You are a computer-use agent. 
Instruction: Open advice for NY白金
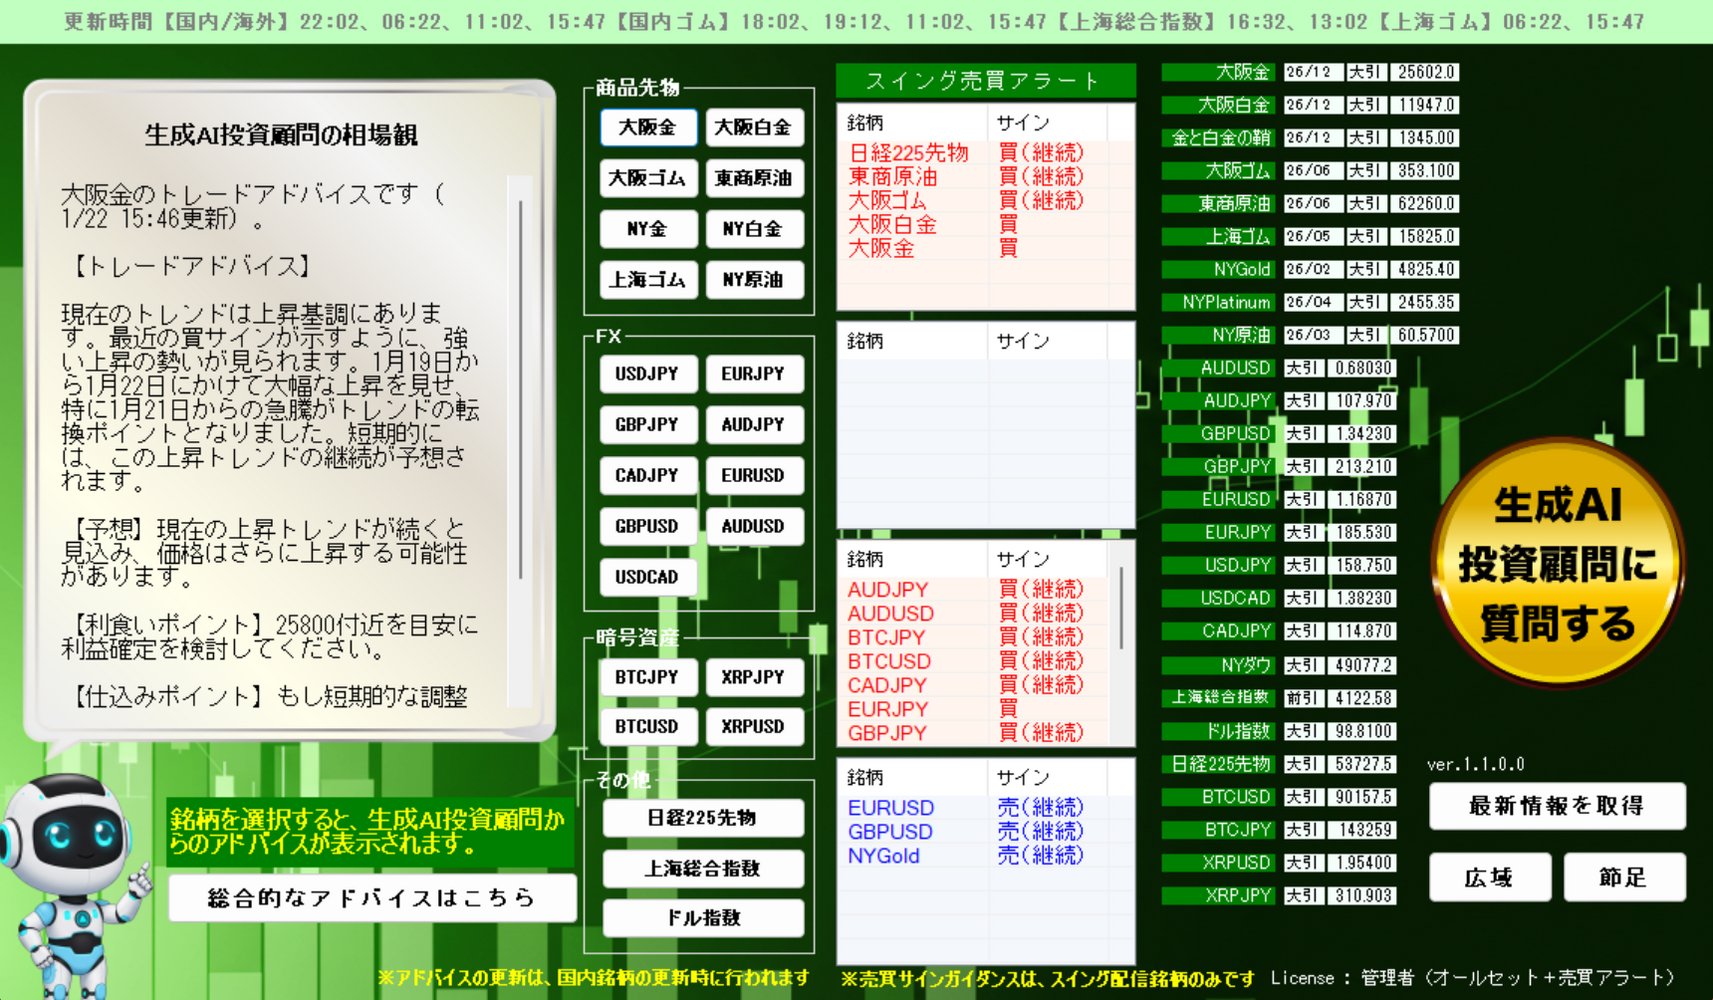point(754,229)
